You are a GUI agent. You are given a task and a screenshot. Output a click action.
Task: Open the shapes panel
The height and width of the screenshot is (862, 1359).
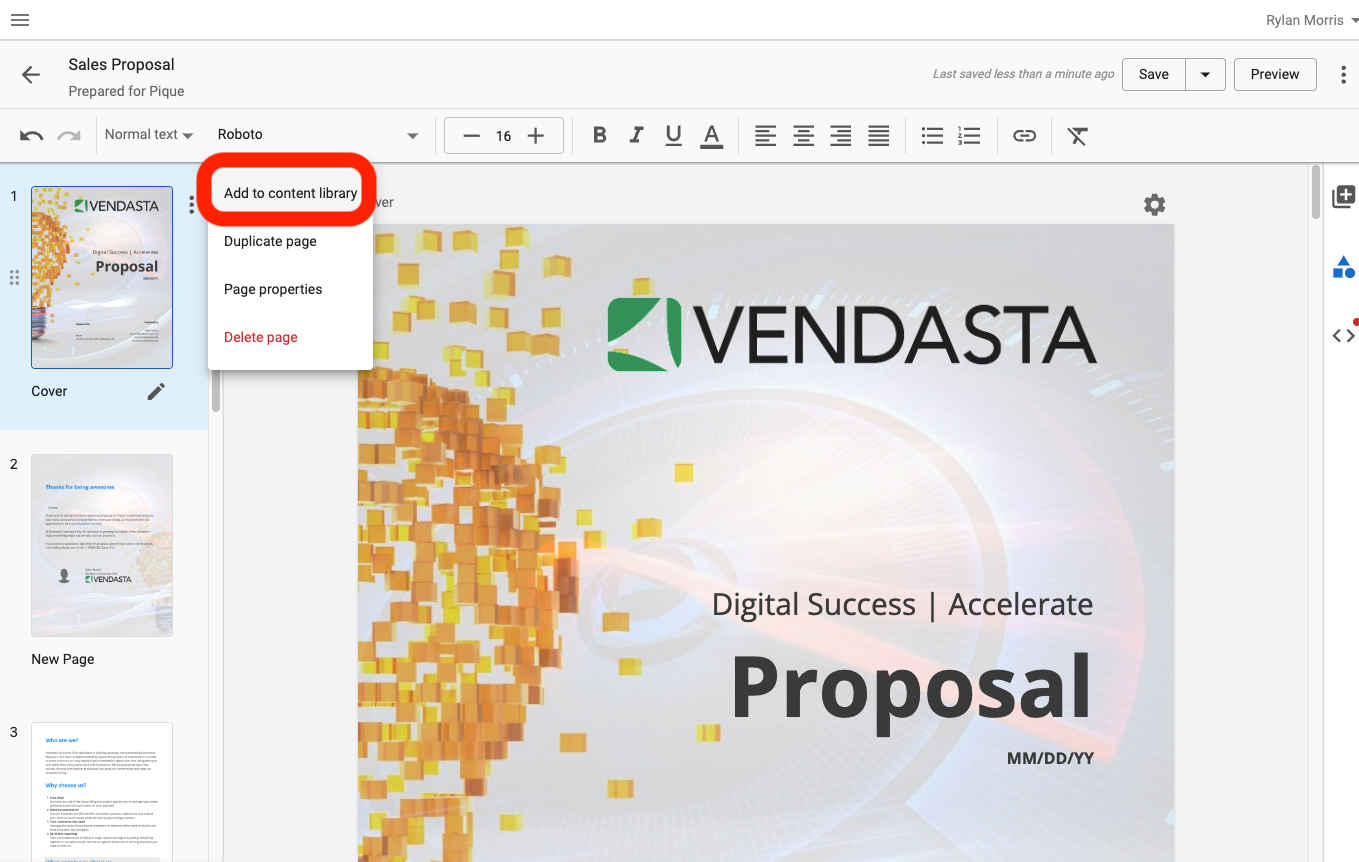[x=1343, y=267]
